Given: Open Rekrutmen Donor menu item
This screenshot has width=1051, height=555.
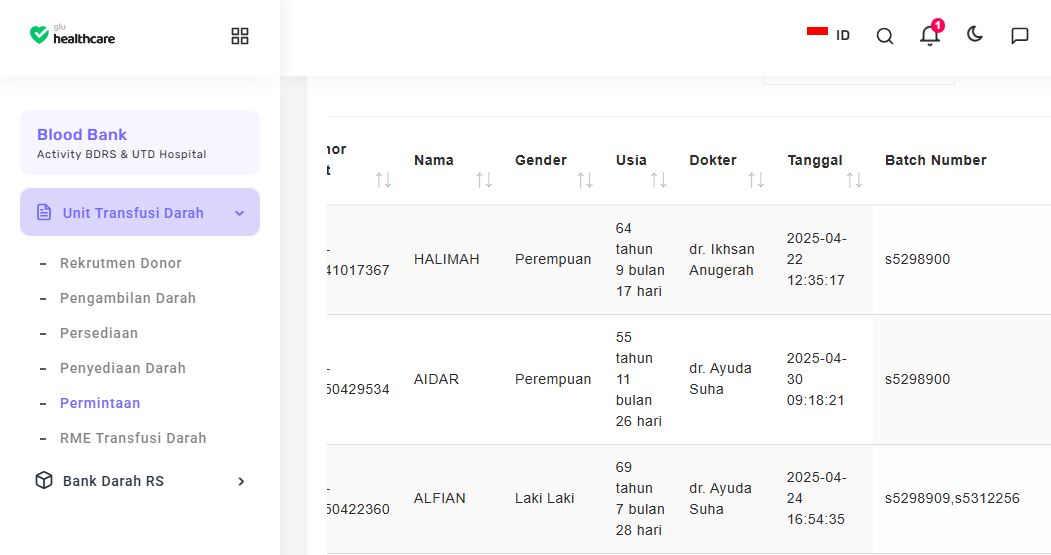Looking at the screenshot, I should tap(121, 263).
